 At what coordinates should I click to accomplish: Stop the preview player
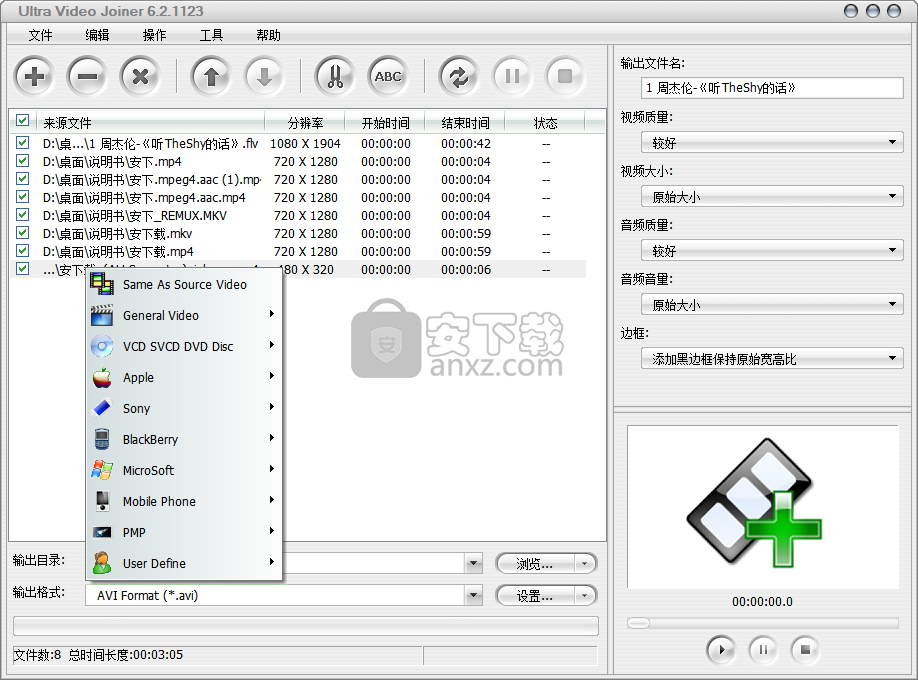[805, 650]
